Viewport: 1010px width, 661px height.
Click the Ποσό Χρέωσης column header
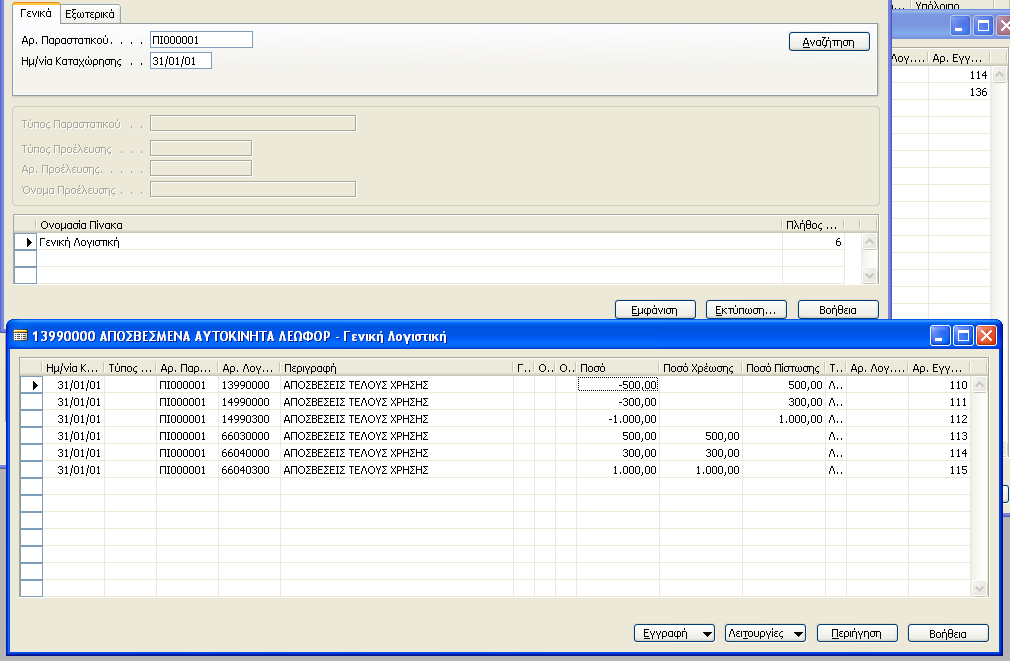click(x=700, y=368)
